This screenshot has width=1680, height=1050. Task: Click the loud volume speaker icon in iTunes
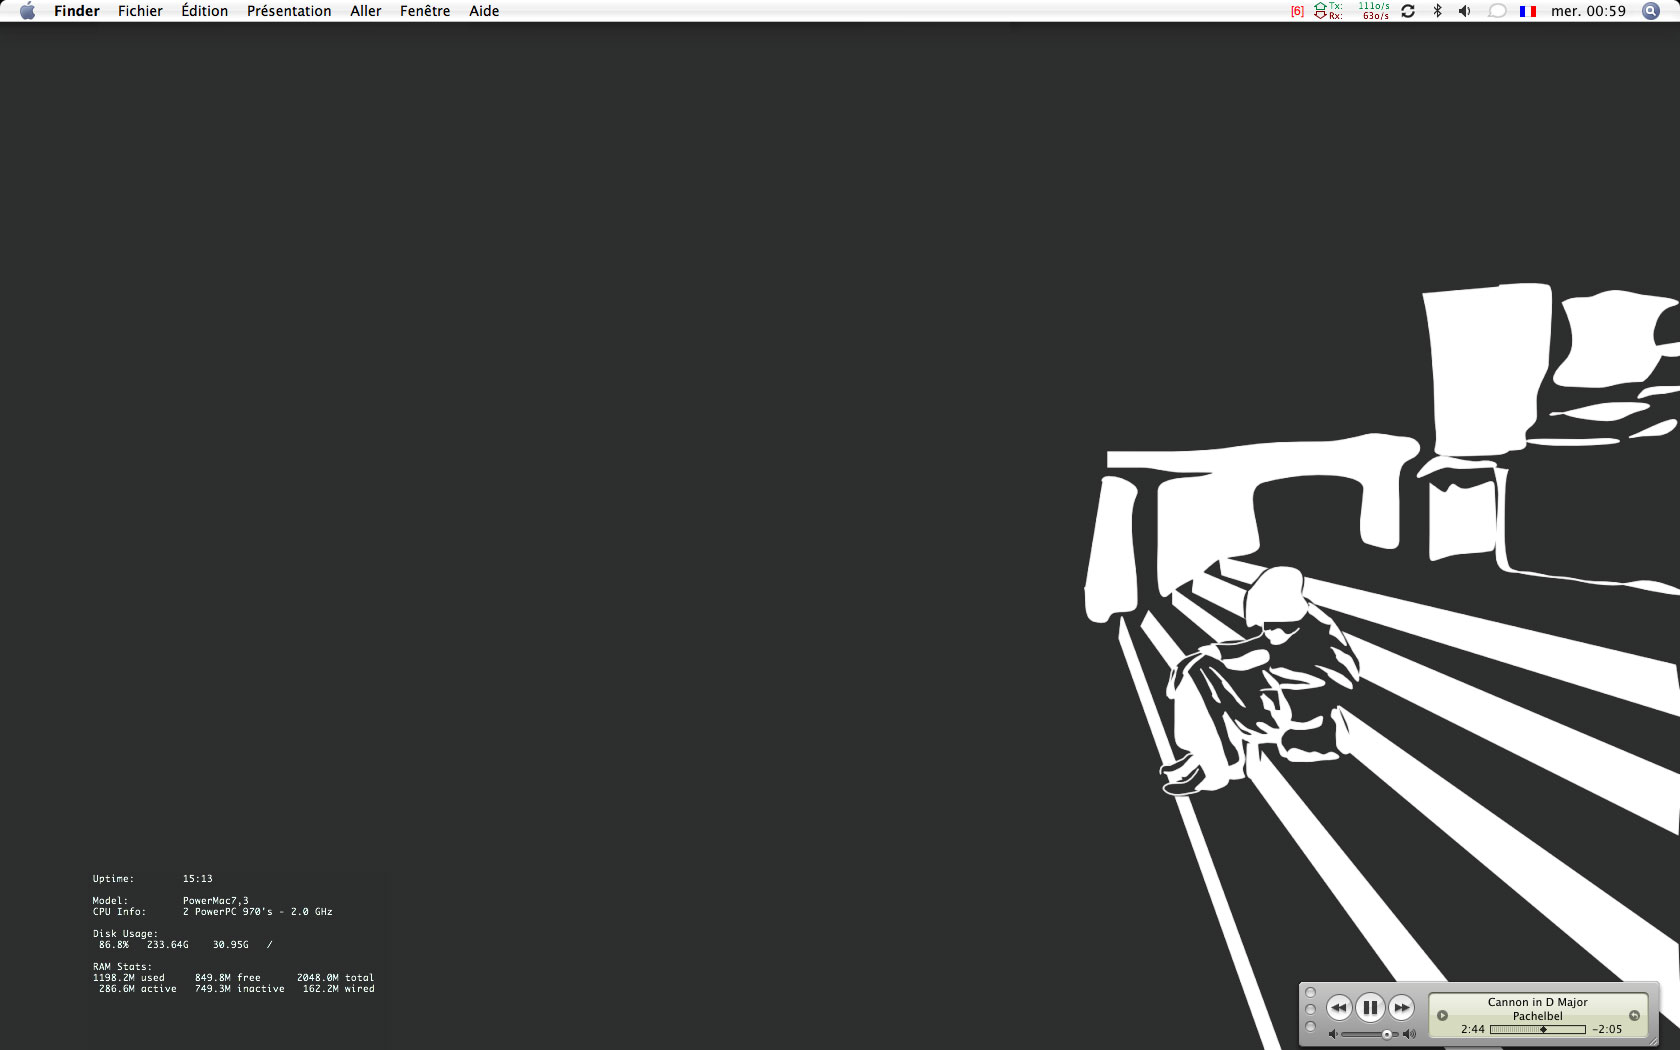point(1409,1034)
